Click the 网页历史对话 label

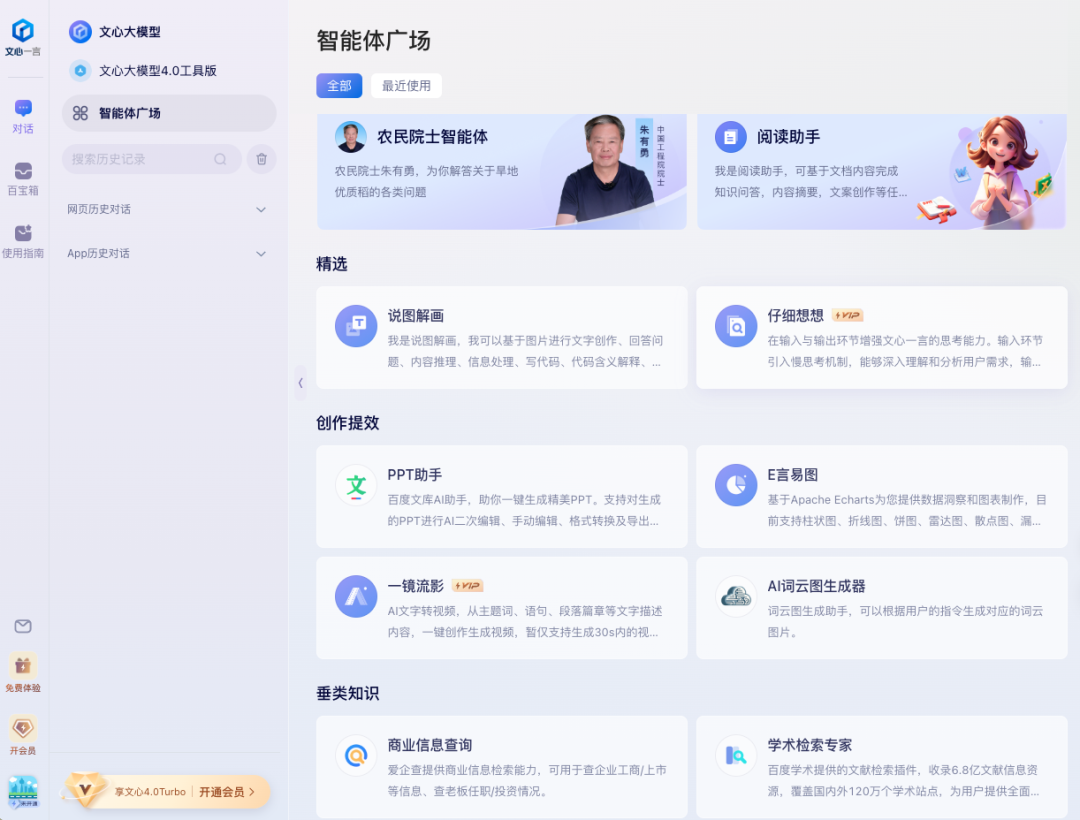[98, 209]
